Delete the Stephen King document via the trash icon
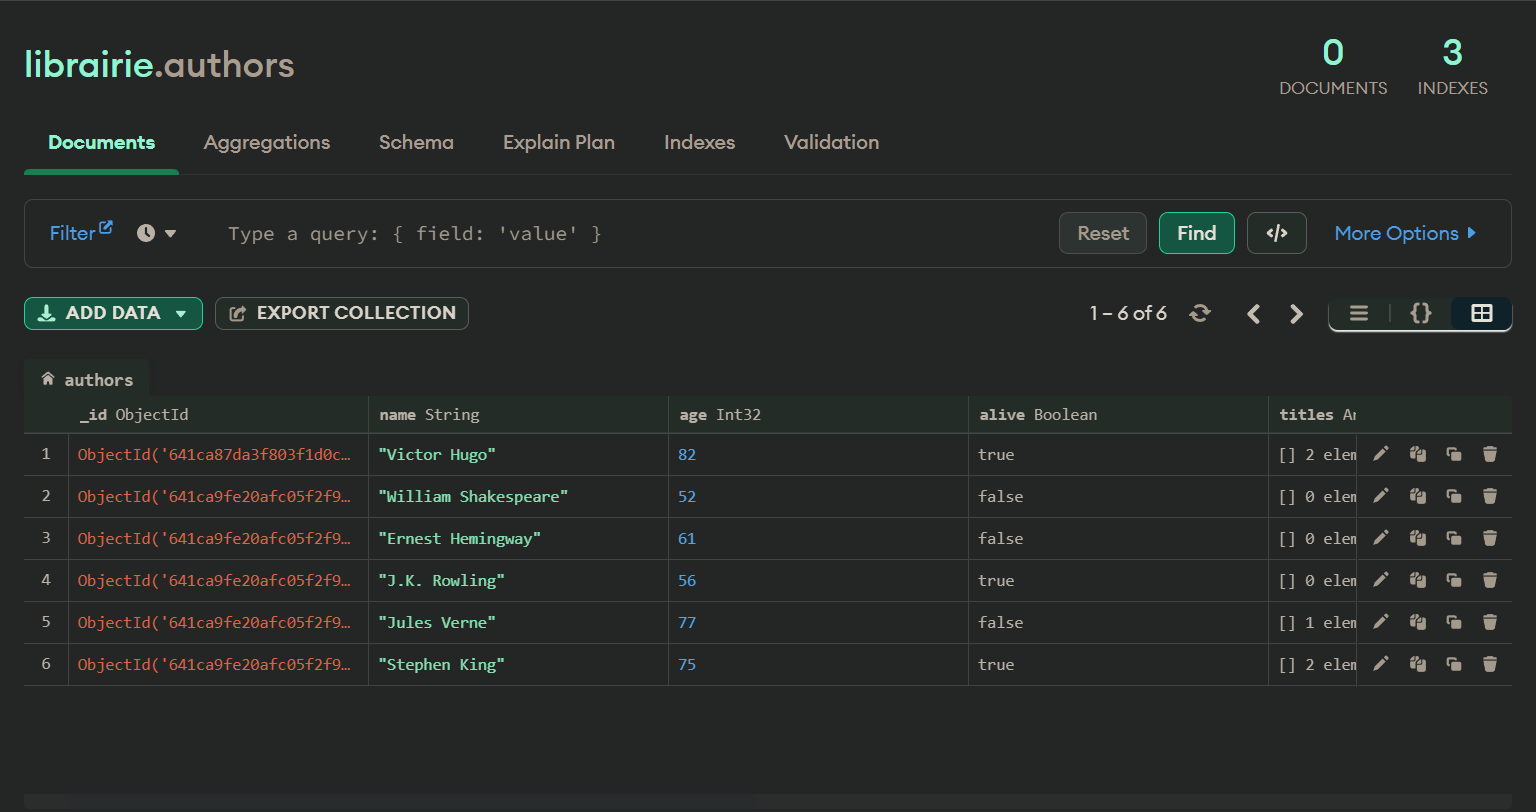The width and height of the screenshot is (1536, 812). pyautogui.click(x=1490, y=664)
